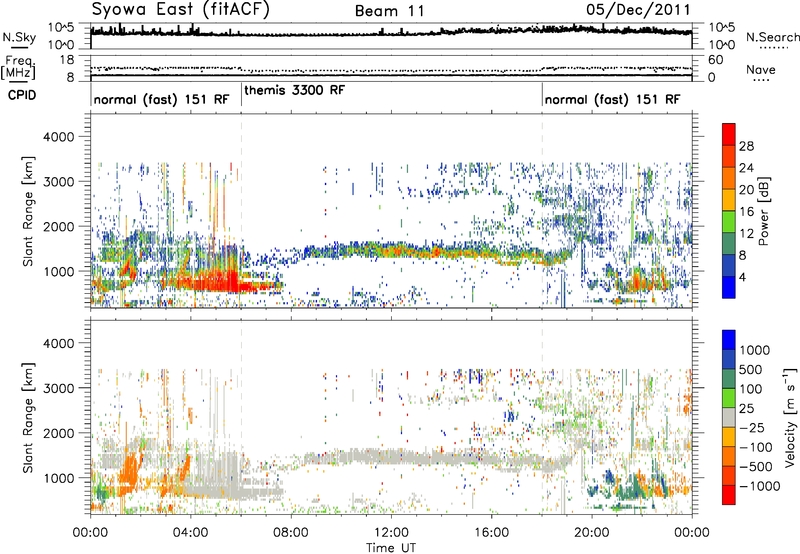This screenshot has height=554, width=800.
Task: Click the date "05/Dec/2011"
Action: coord(638,10)
